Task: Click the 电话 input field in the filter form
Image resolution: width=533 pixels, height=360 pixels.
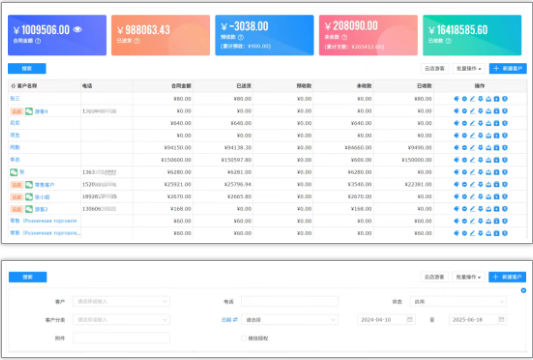Action: click(x=290, y=301)
